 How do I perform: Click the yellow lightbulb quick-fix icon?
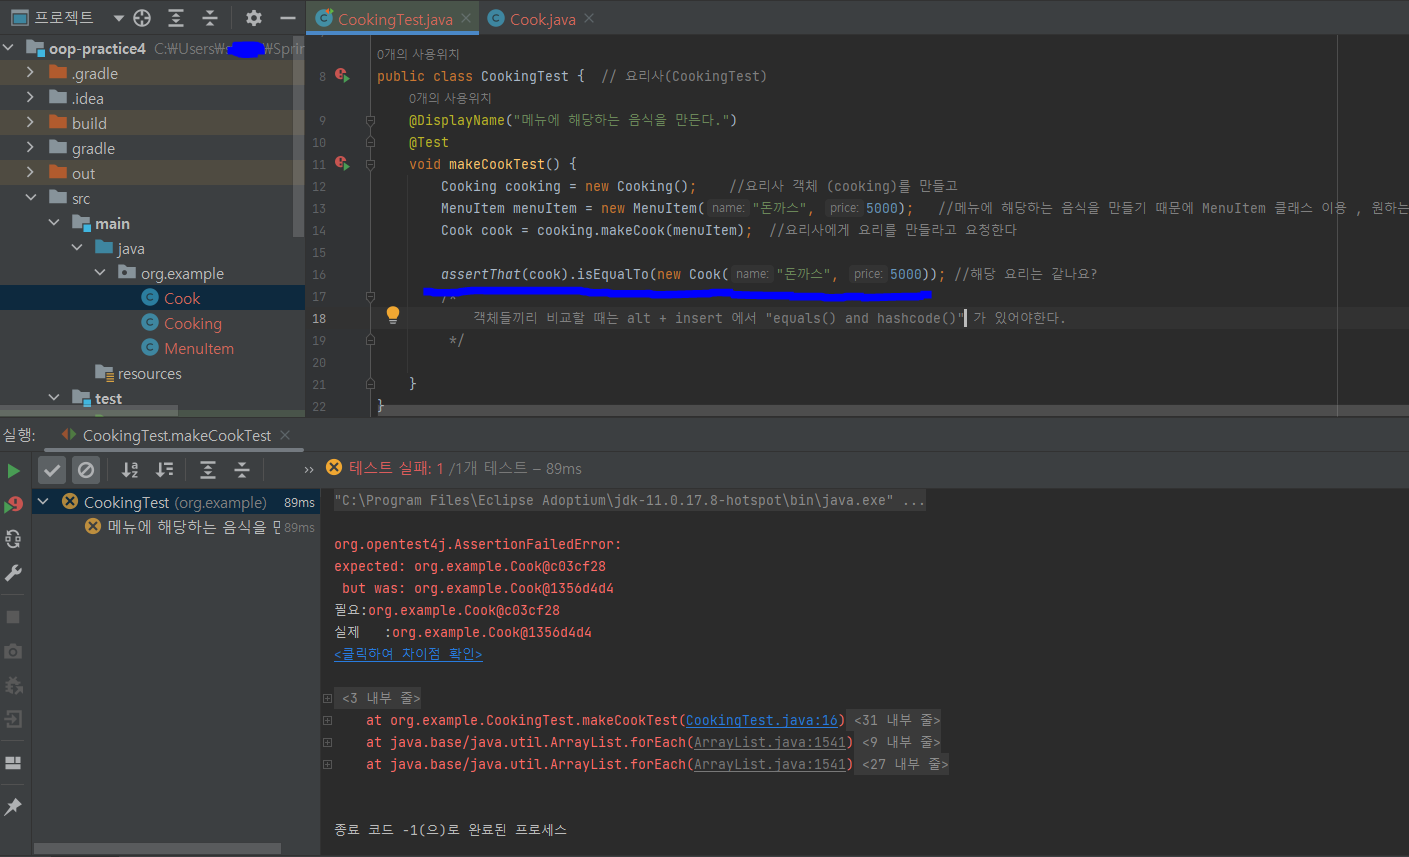[393, 315]
